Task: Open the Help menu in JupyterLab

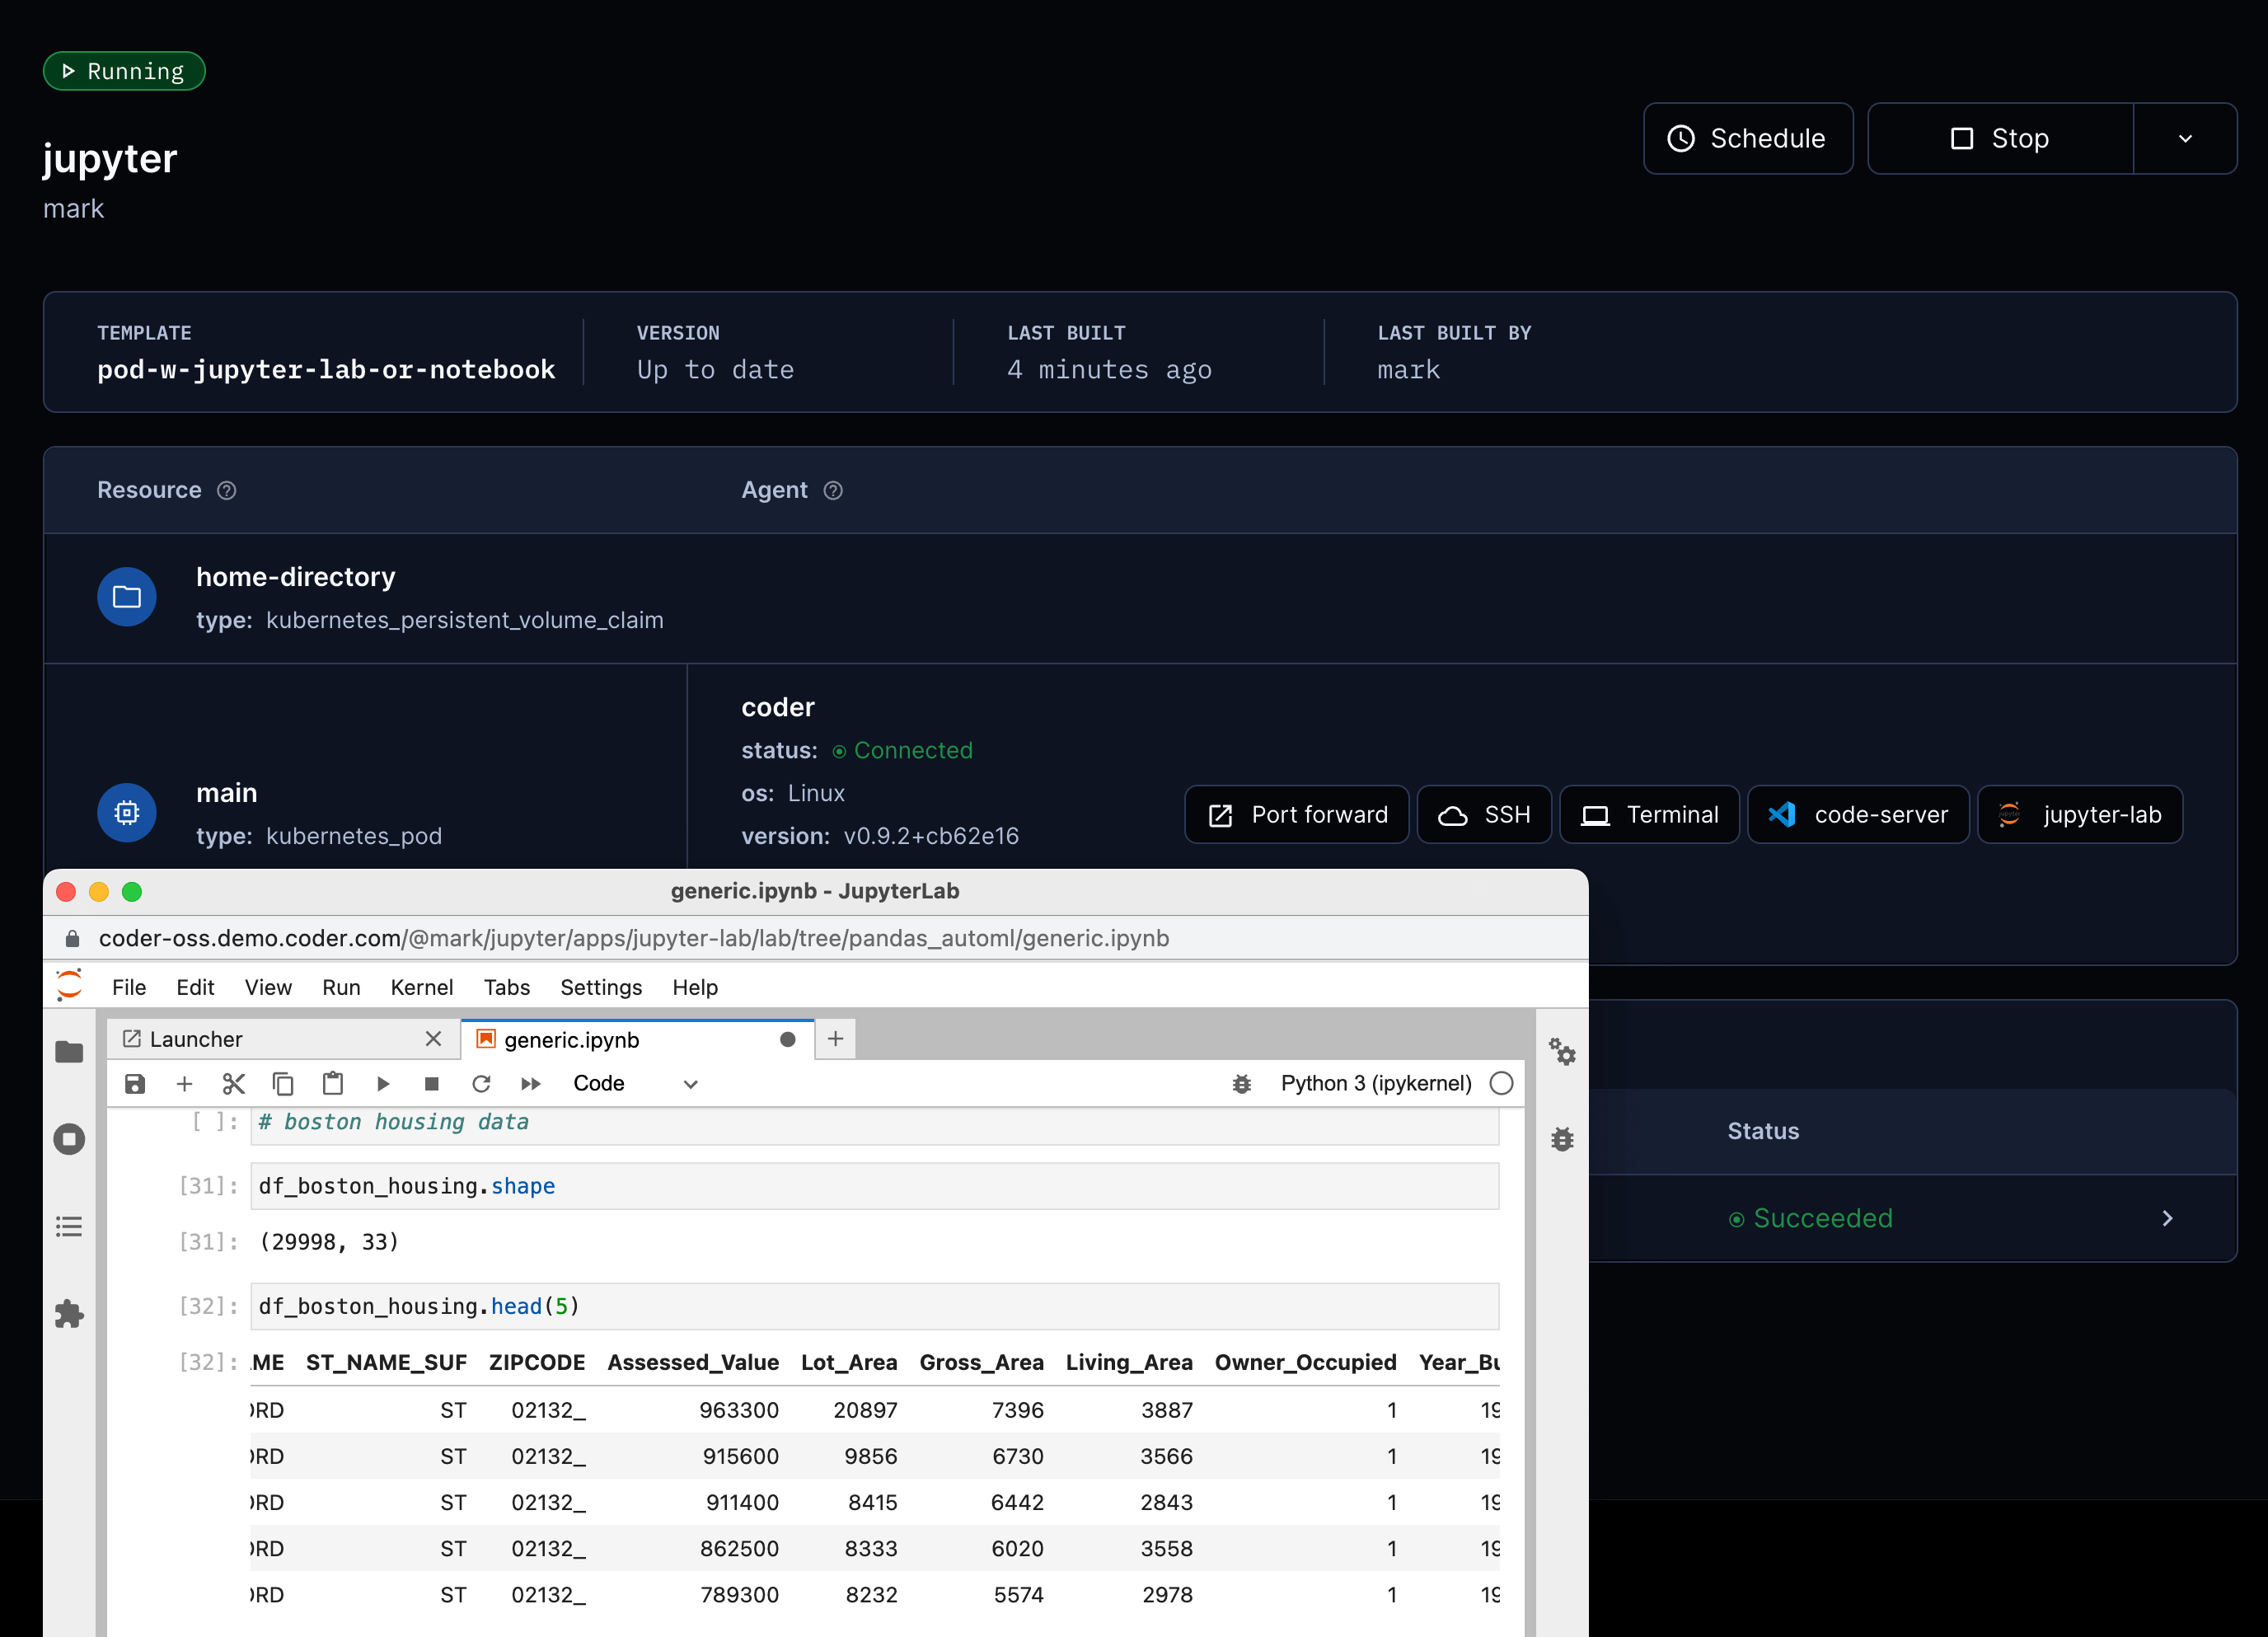Action: tap(695, 987)
